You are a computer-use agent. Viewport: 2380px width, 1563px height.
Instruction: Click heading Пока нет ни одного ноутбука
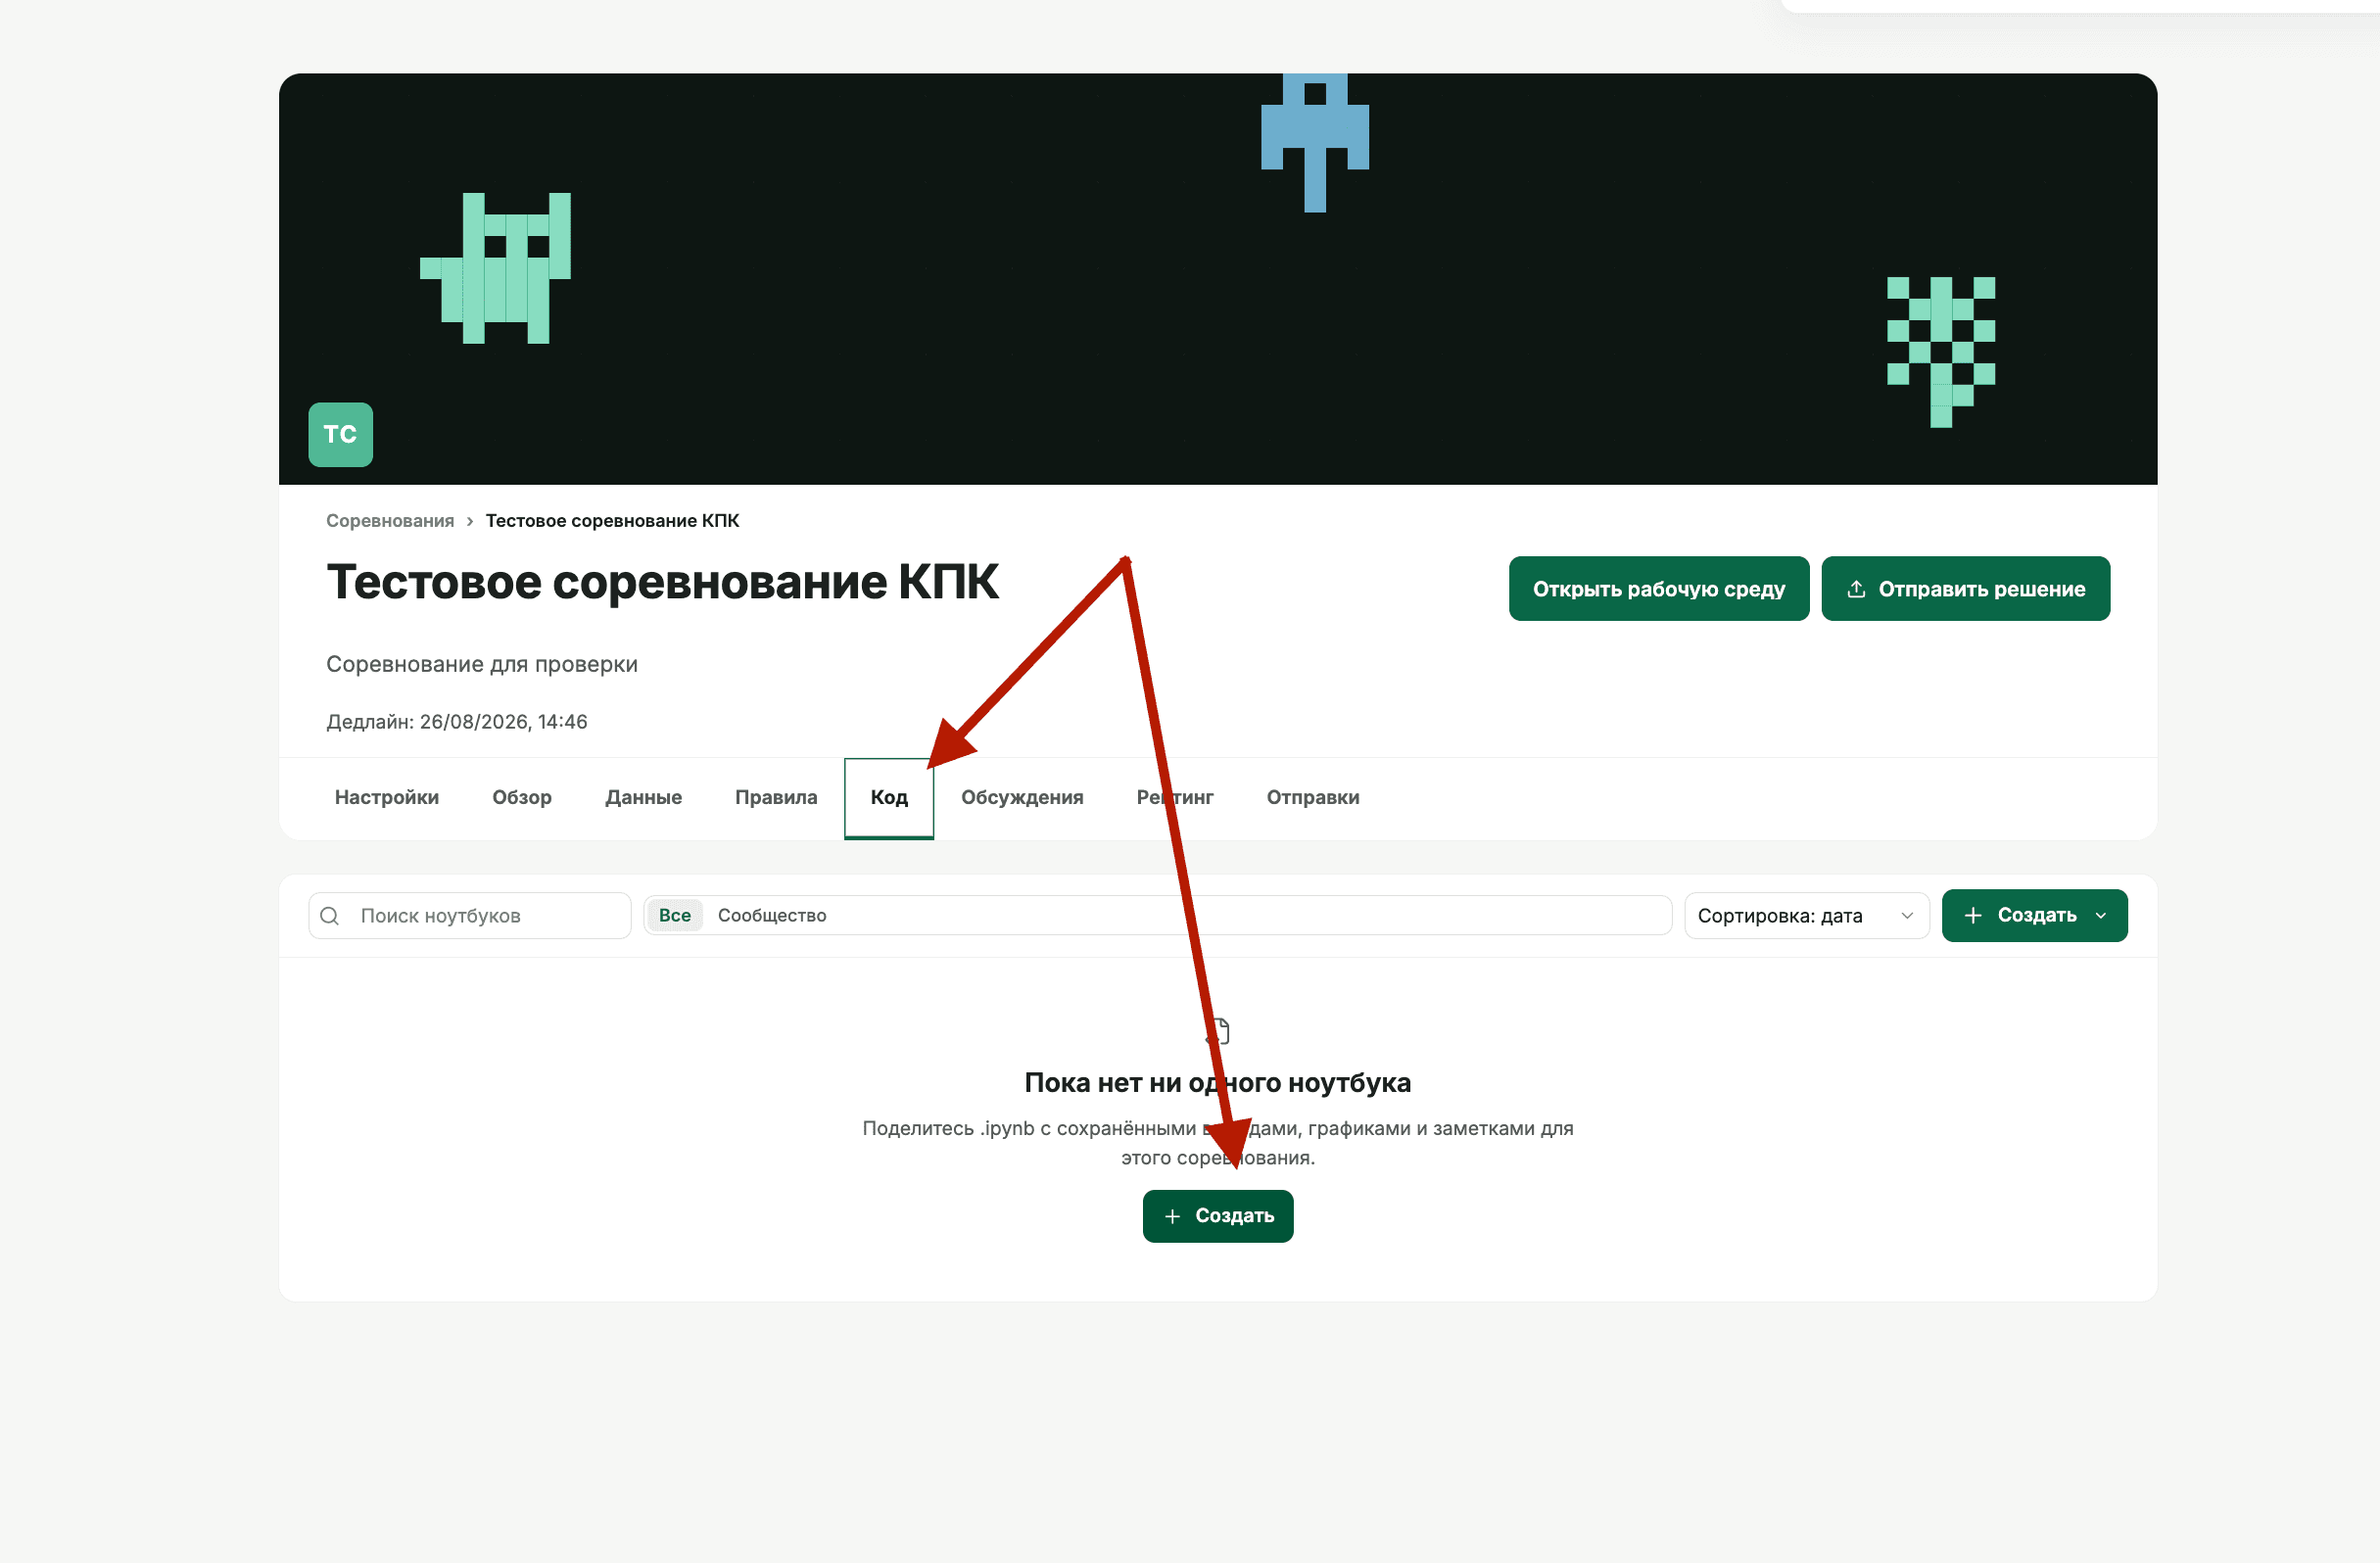point(1218,1083)
